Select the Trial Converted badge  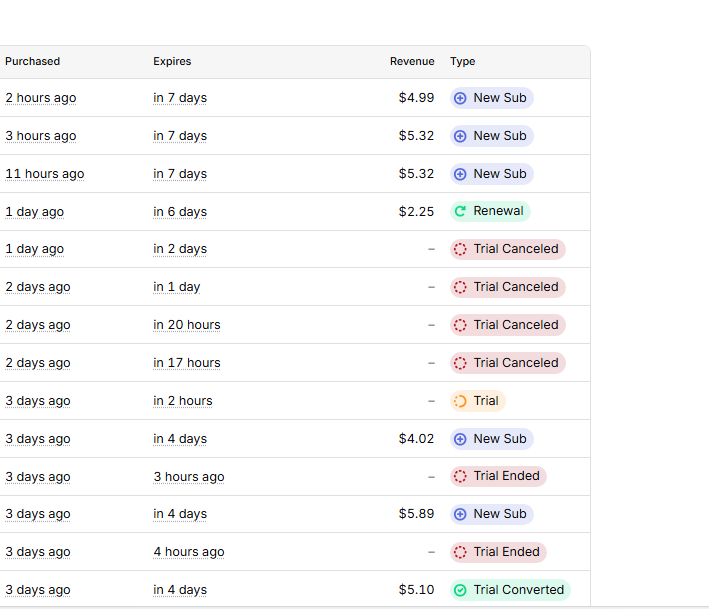coord(510,590)
